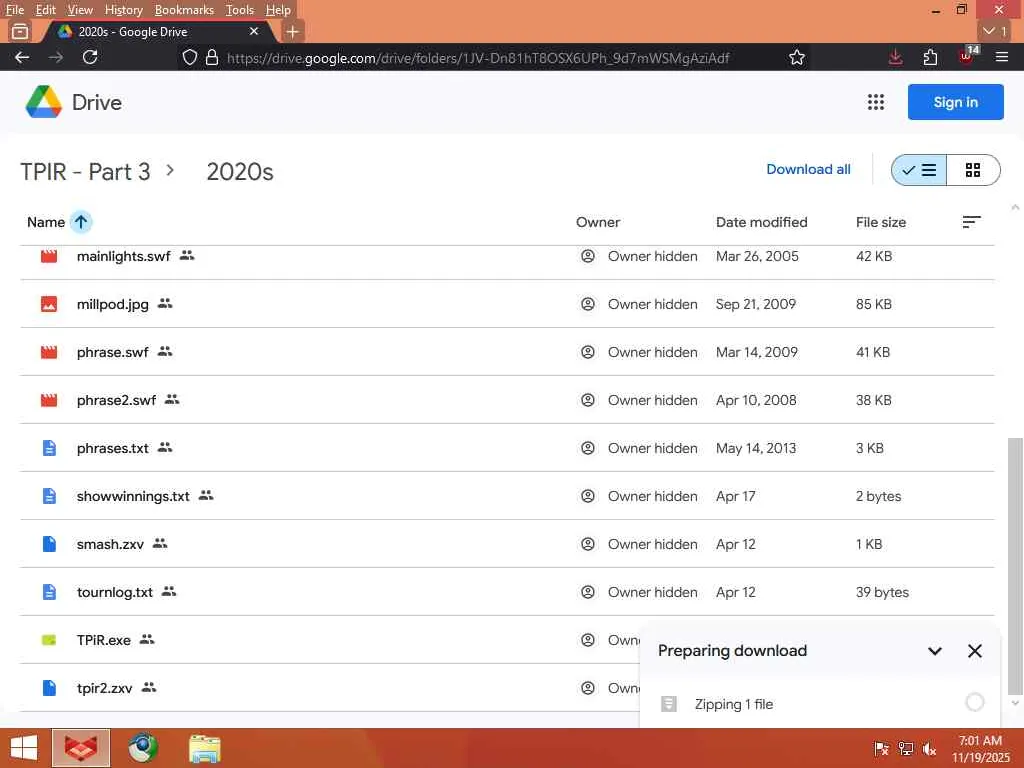Open the Google apps grid
Image resolution: width=1024 pixels, height=768 pixels.
(876, 102)
